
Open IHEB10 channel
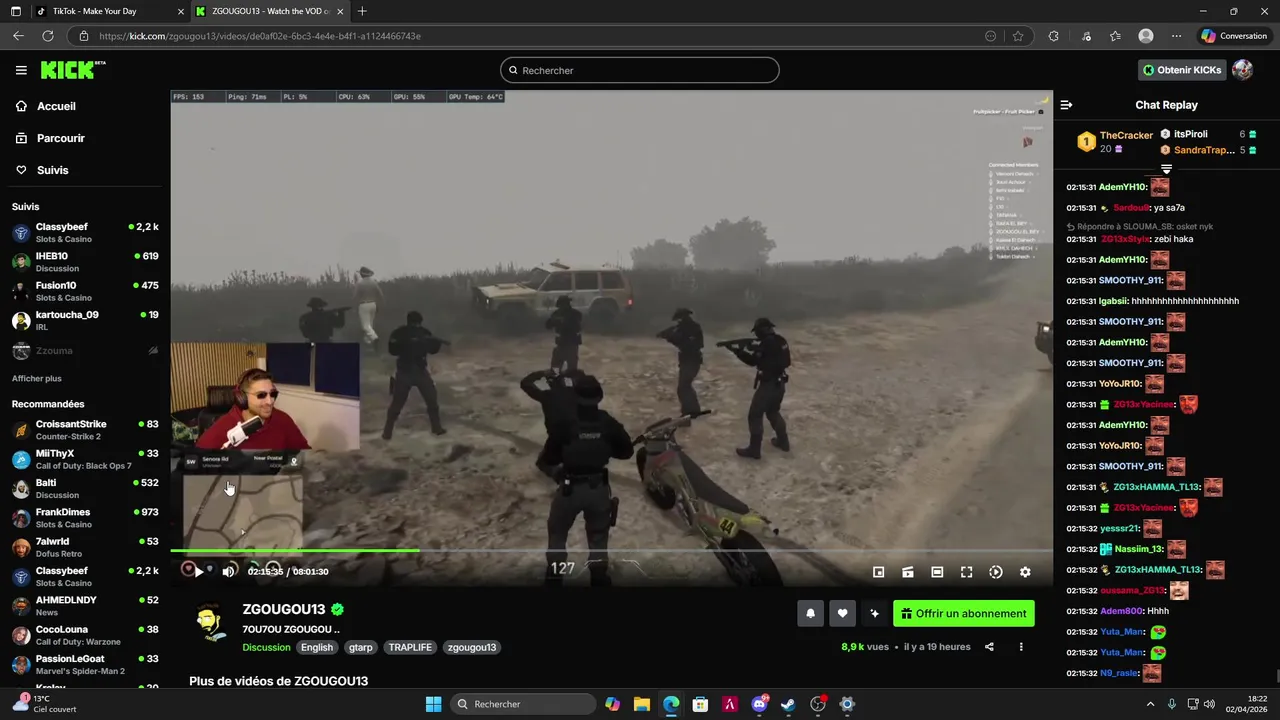[85, 261]
